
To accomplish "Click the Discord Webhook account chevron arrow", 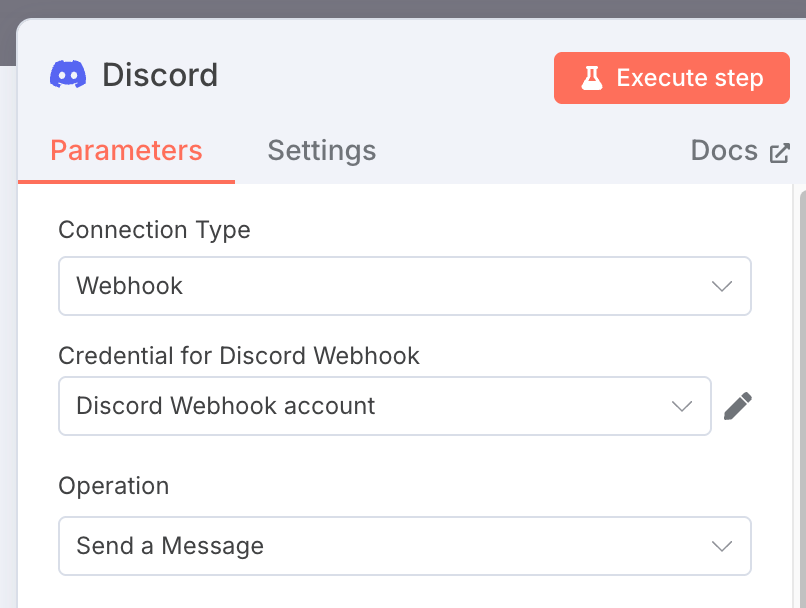I will [x=682, y=406].
